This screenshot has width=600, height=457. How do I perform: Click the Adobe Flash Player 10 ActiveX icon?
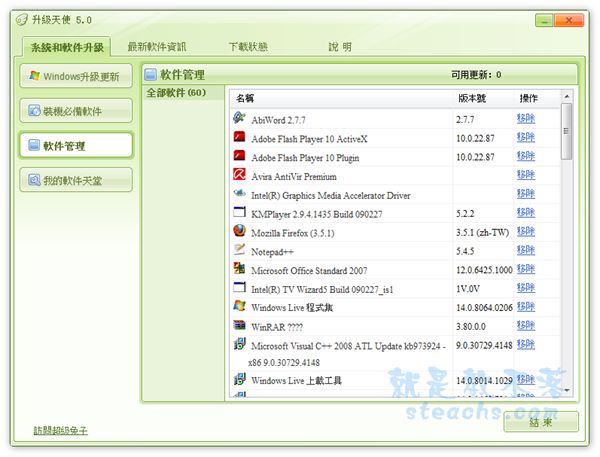tap(240, 137)
